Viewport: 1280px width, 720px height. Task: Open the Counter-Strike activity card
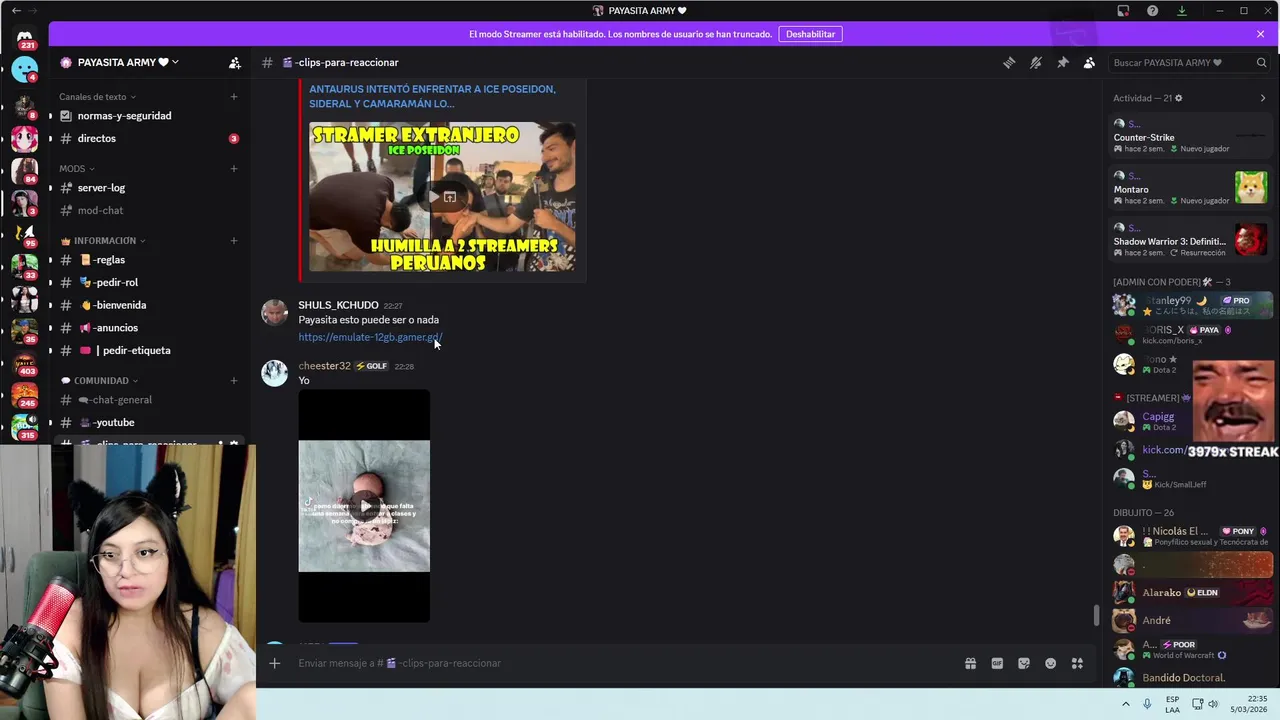(x=1190, y=136)
